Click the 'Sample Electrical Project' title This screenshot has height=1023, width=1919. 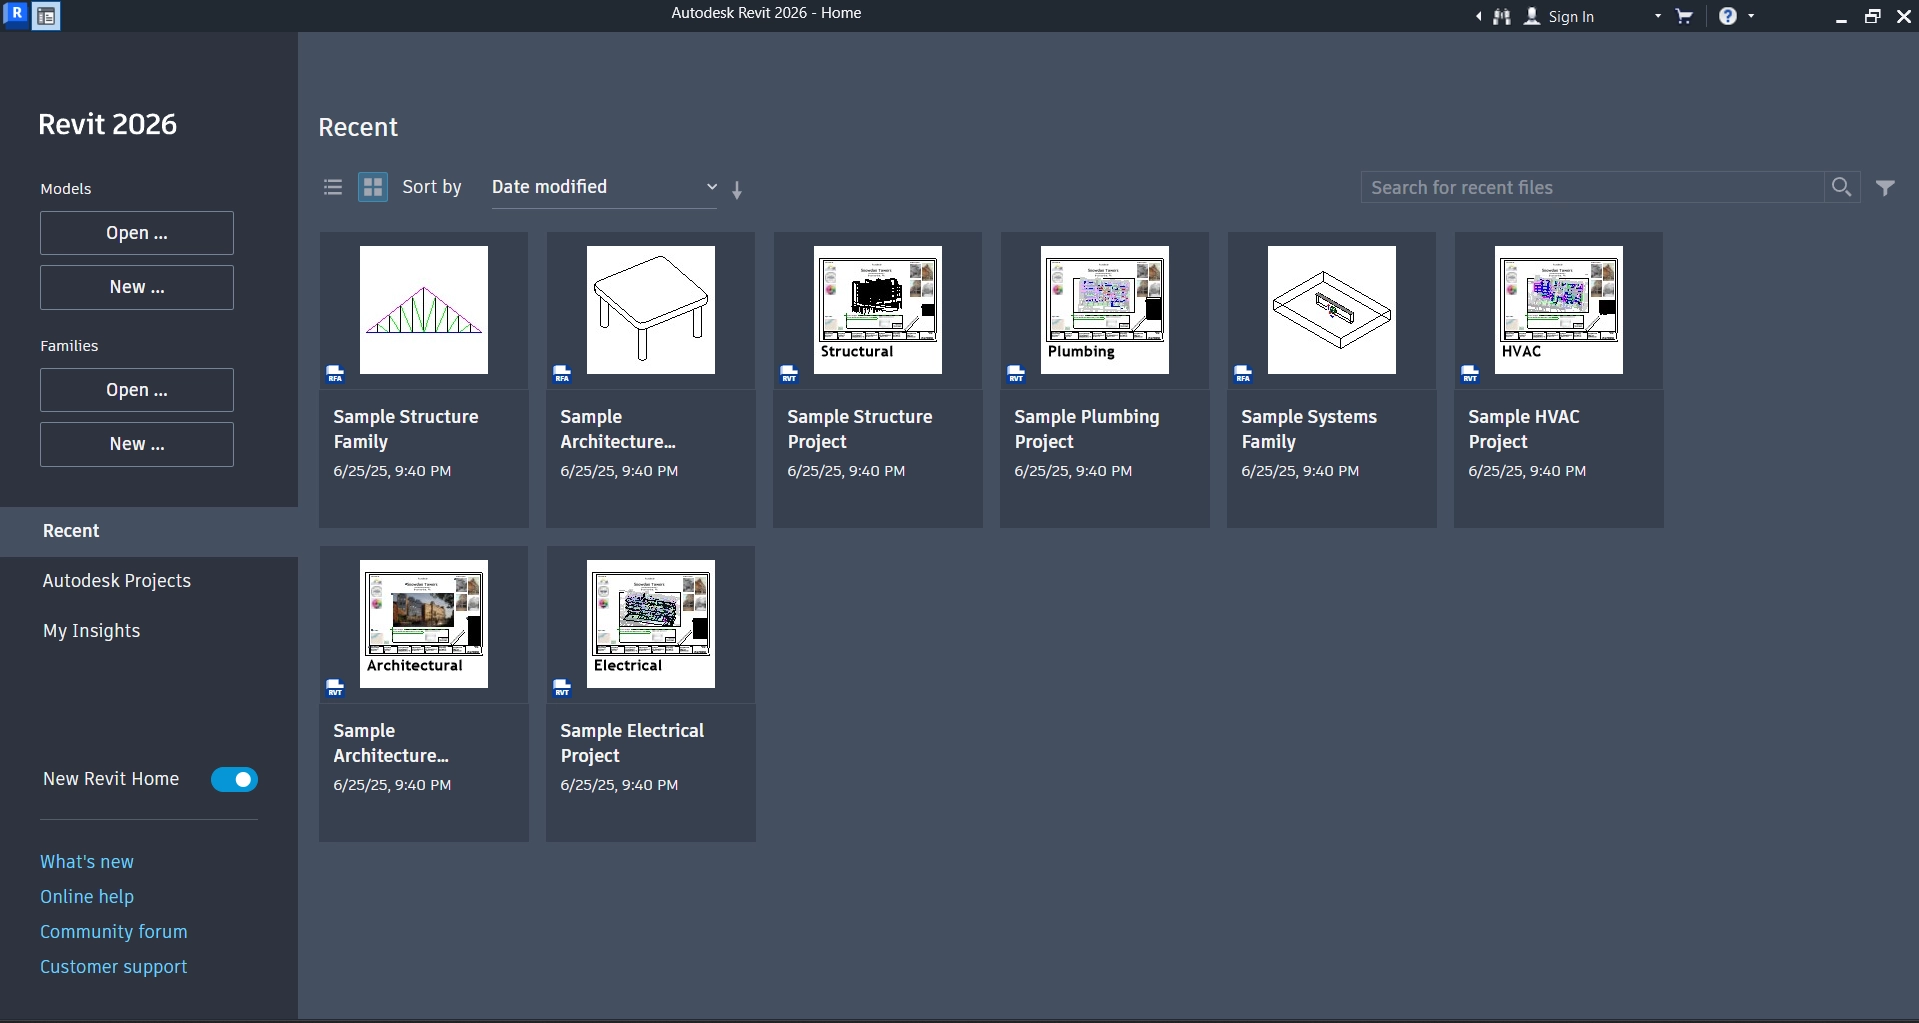click(x=632, y=743)
